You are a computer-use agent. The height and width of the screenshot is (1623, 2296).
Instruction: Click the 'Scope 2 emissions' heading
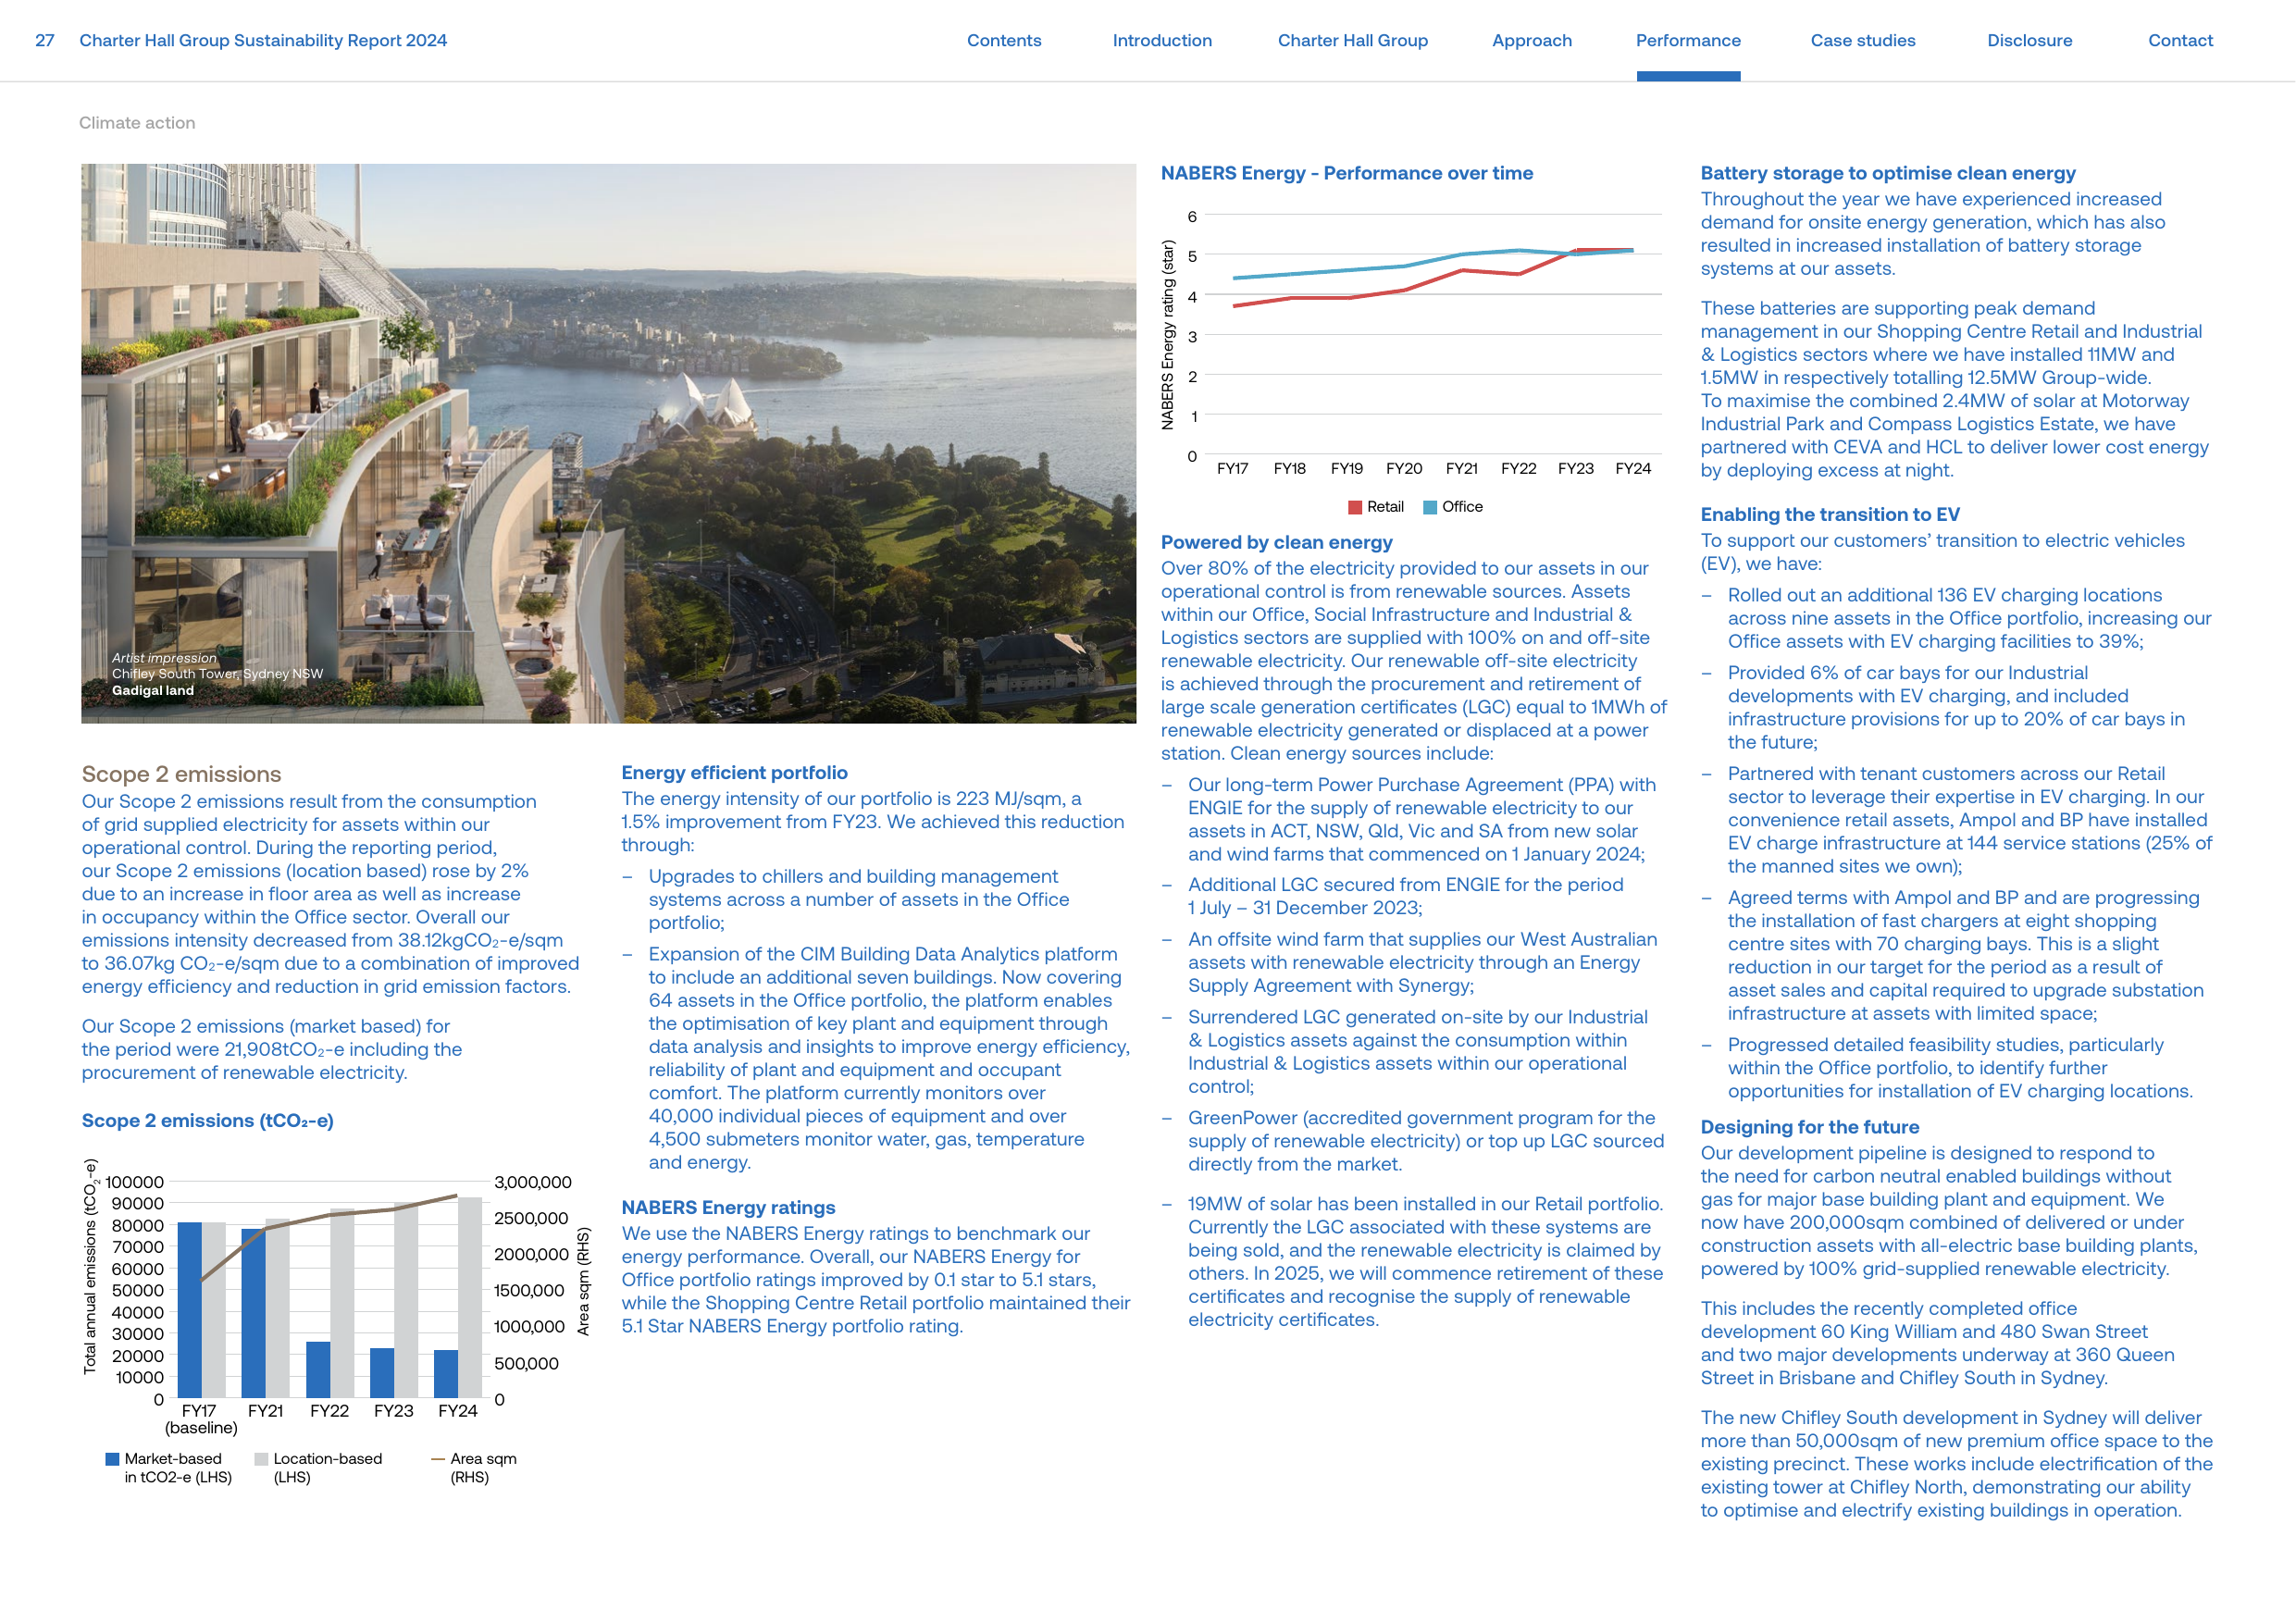point(181,774)
